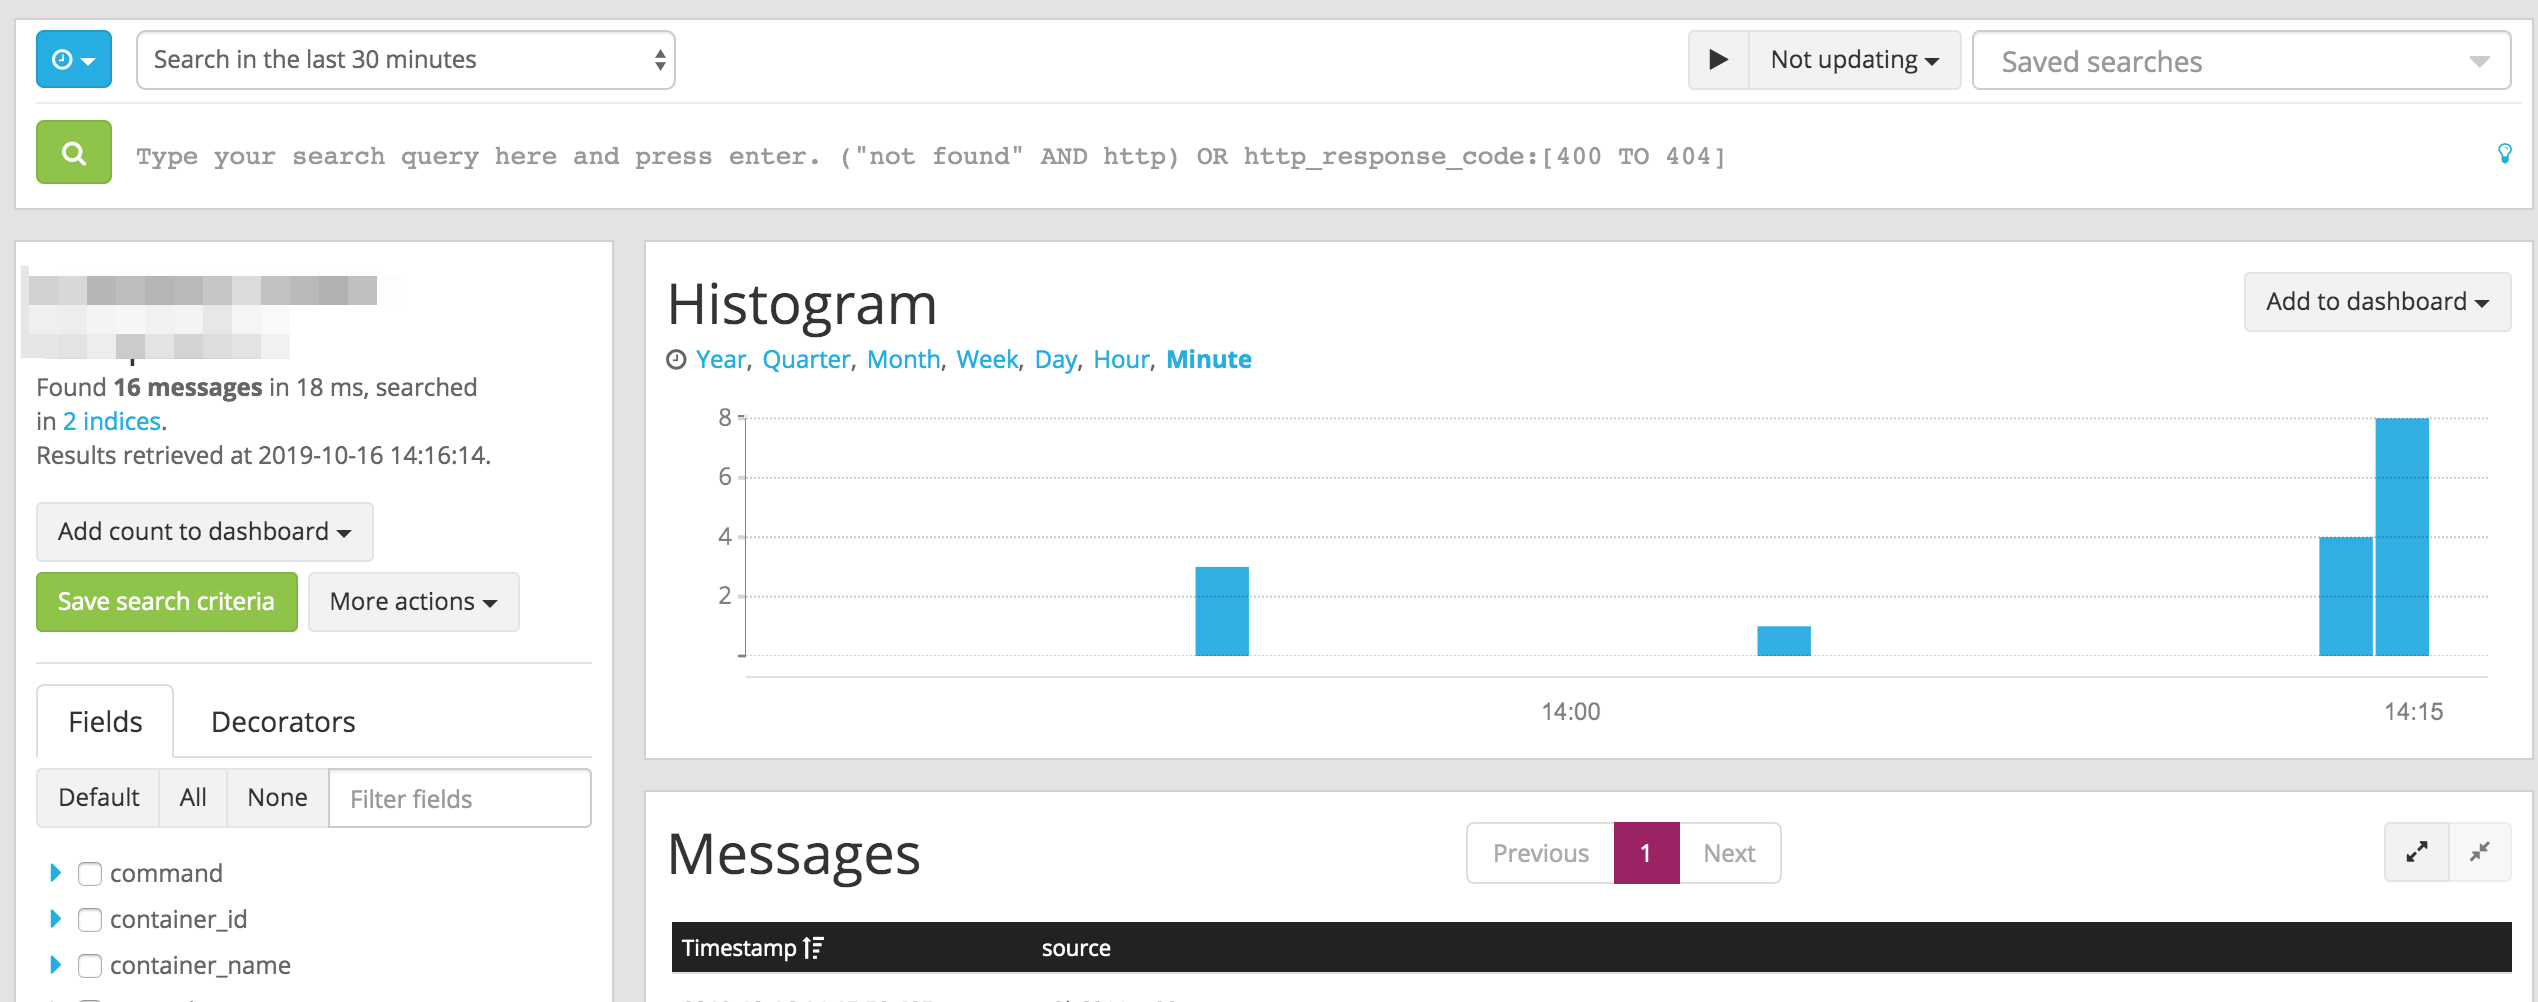Click the histogram bar of height 1
Image resolution: width=2538 pixels, height=1002 pixels.
tap(1784, 641)
